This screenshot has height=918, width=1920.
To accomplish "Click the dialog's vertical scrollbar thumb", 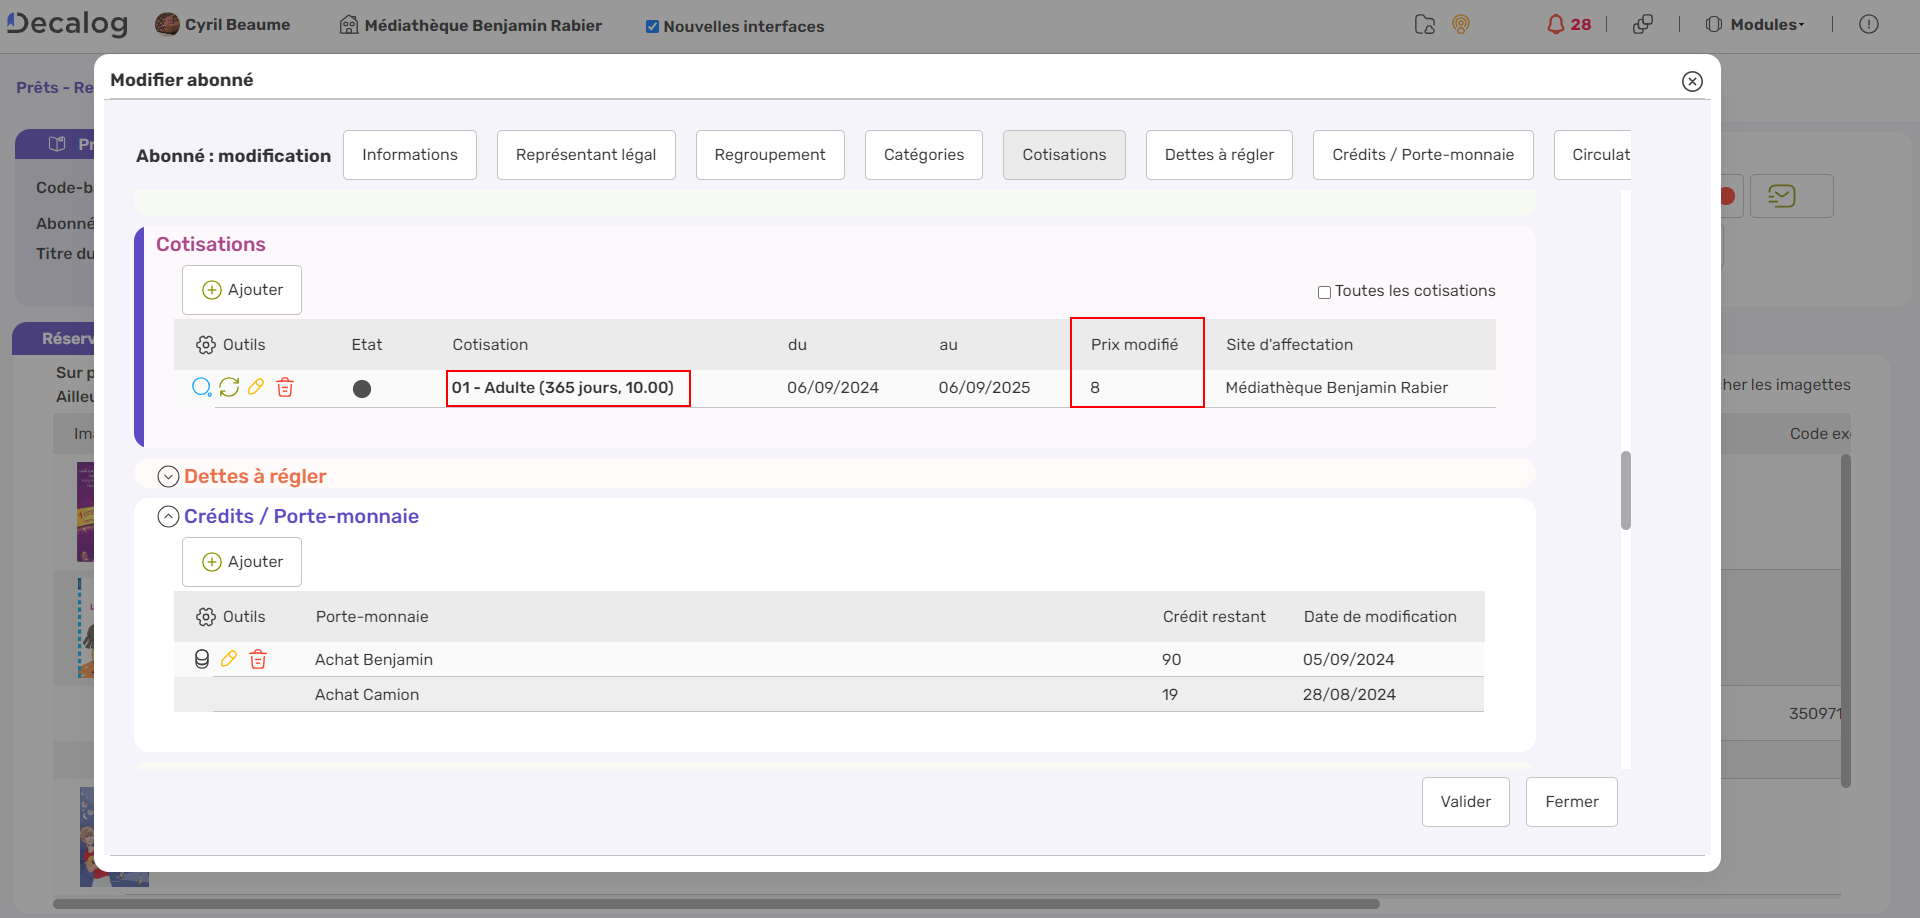I will click(1626, 490).
